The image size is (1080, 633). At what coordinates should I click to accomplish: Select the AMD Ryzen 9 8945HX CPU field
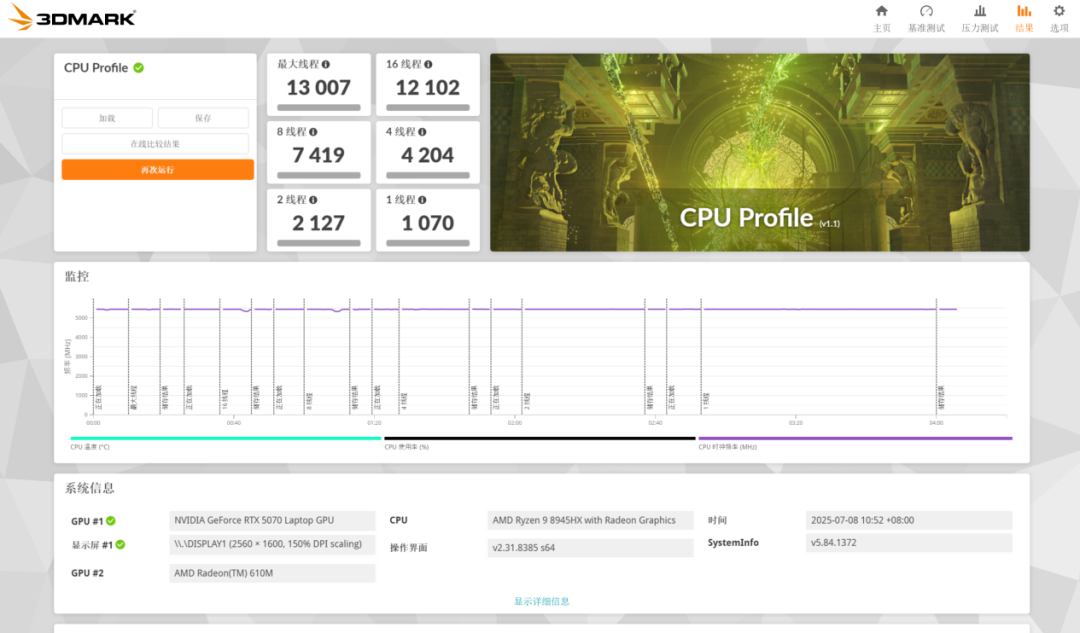pyautogui.click(x=590, y=520)
